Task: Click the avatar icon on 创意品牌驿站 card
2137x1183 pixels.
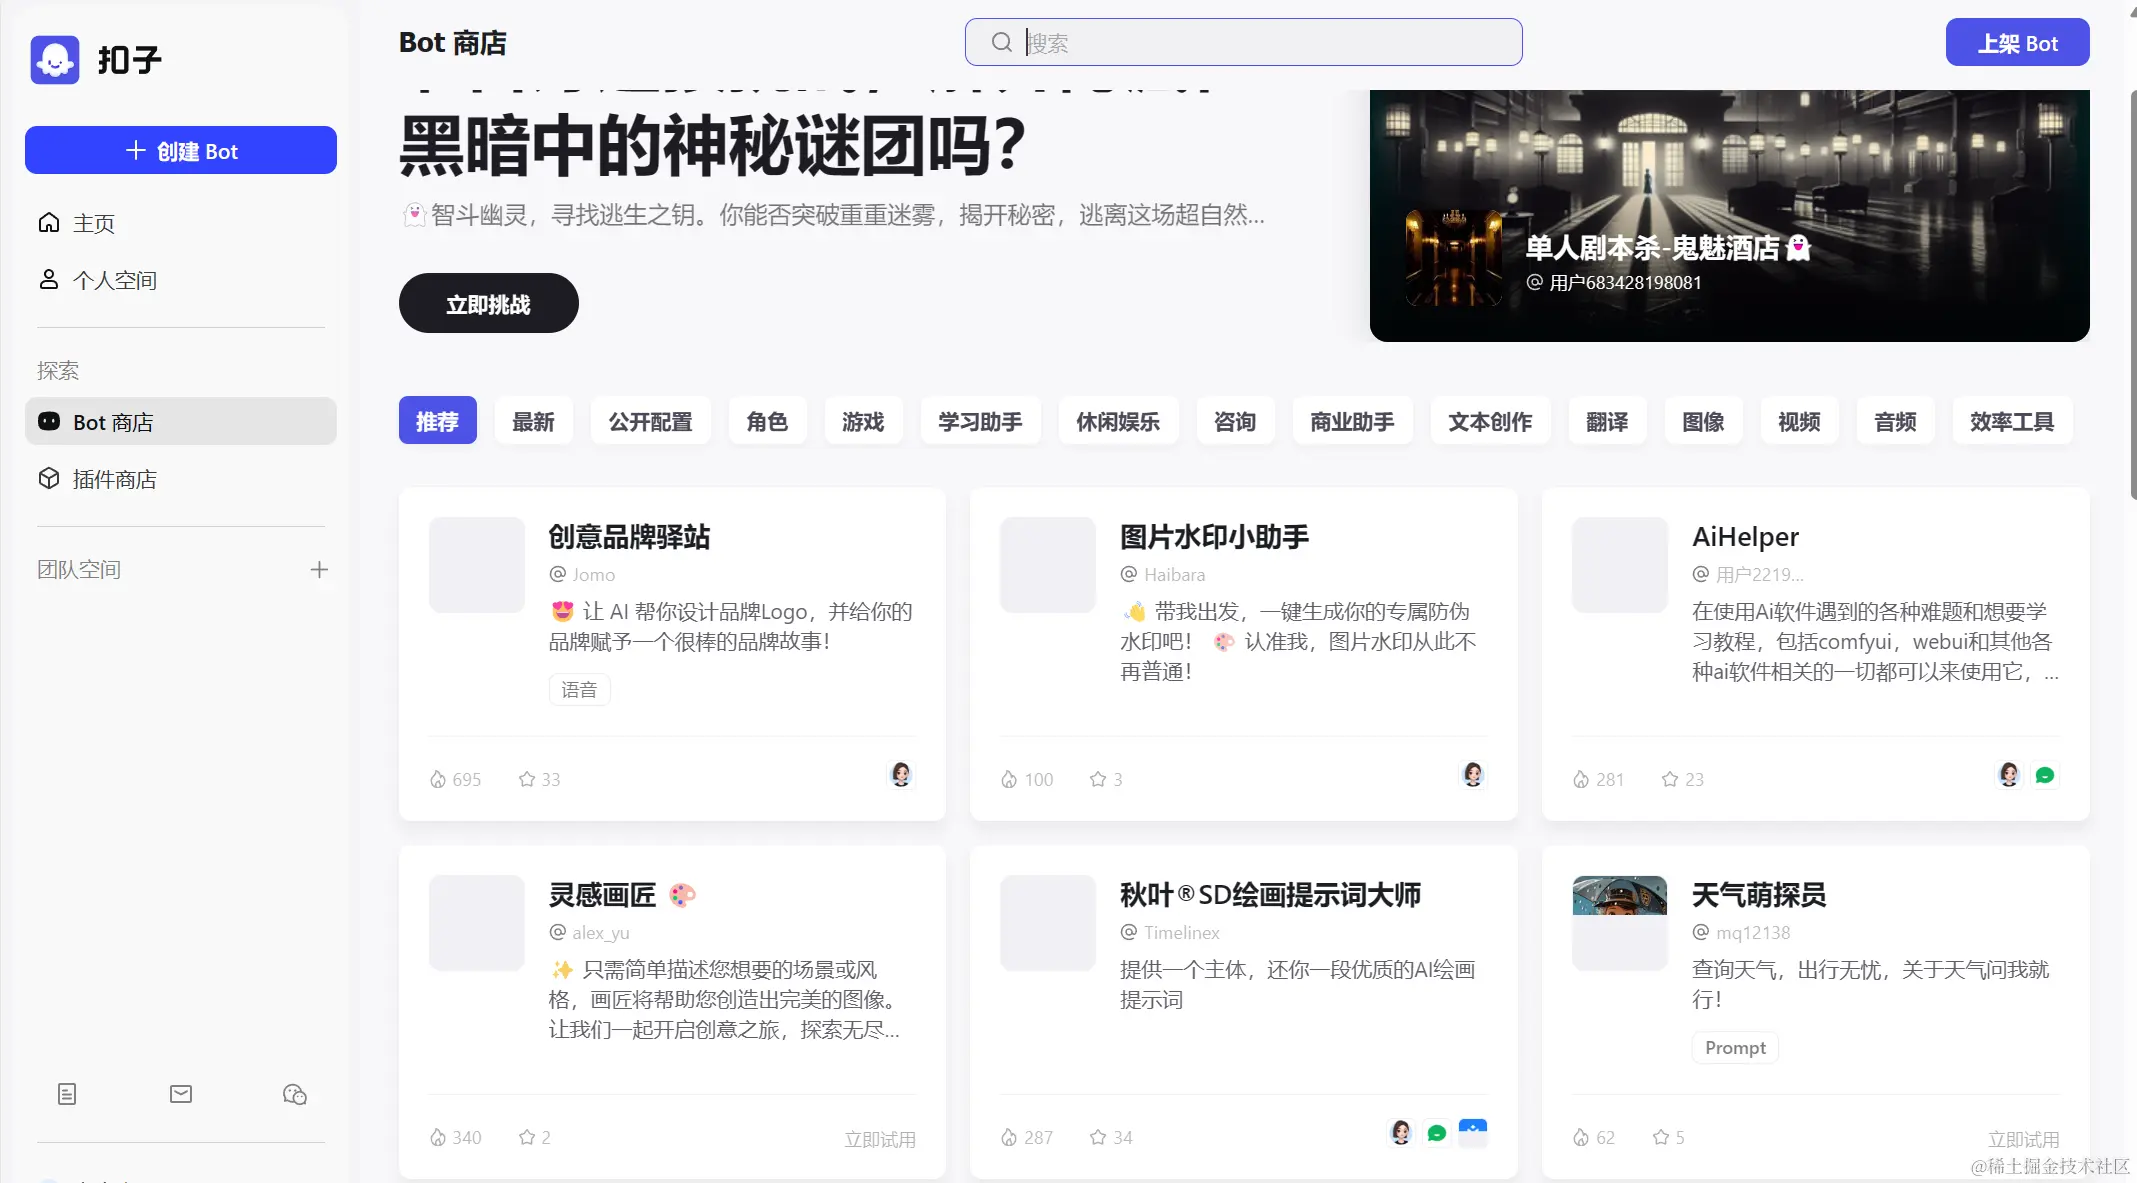Action: (x=901, y=775)
